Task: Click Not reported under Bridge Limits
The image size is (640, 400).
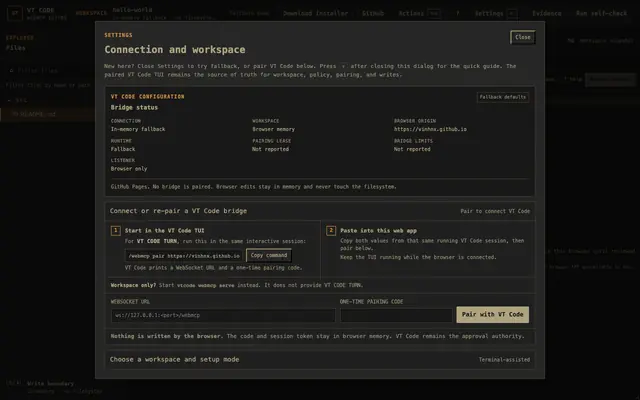Action: [412, 149]
